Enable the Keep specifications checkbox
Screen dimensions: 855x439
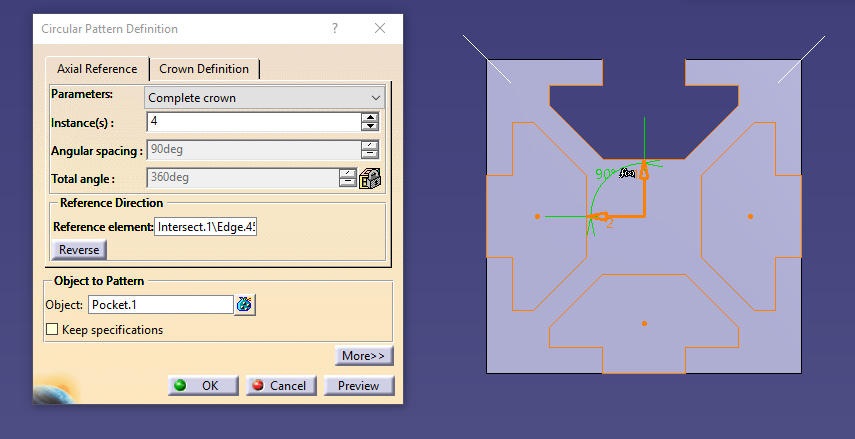(52, 329)
